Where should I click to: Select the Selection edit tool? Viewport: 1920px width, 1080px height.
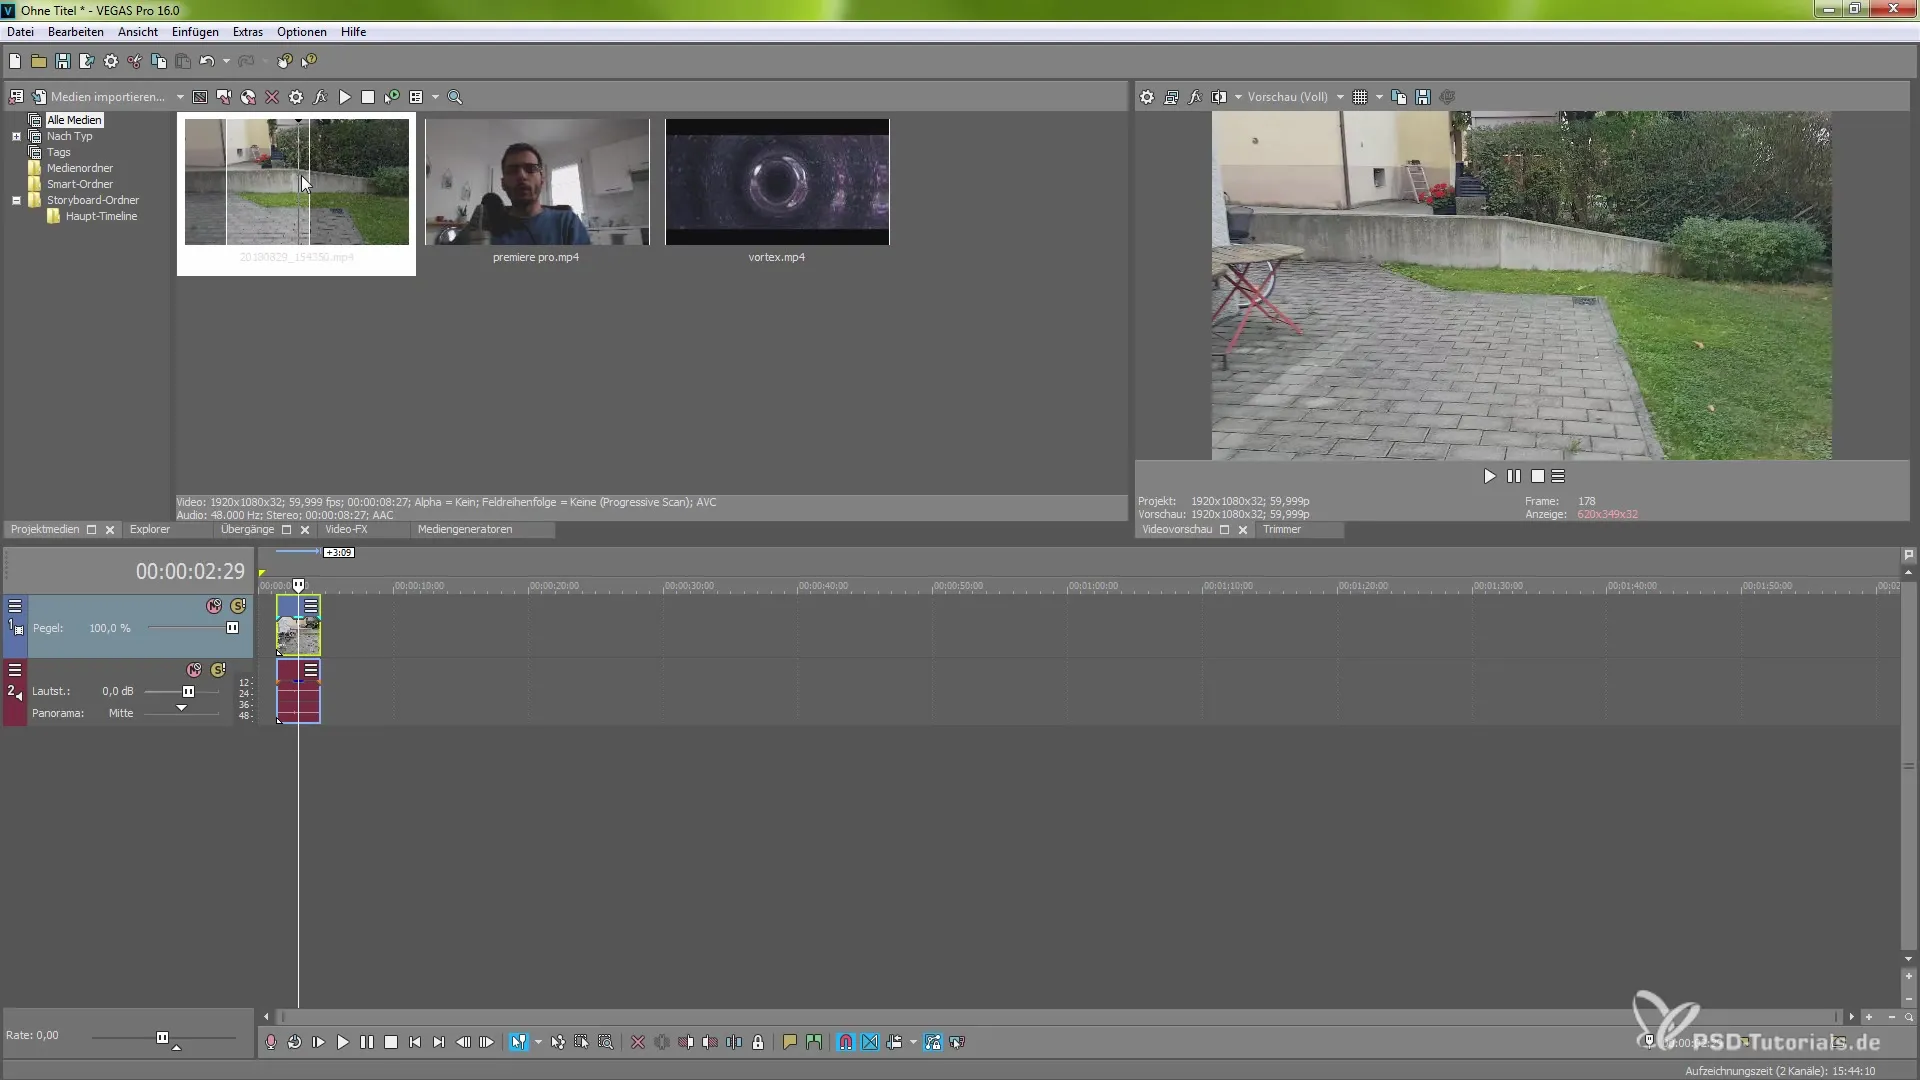(x=582, y=1042)
